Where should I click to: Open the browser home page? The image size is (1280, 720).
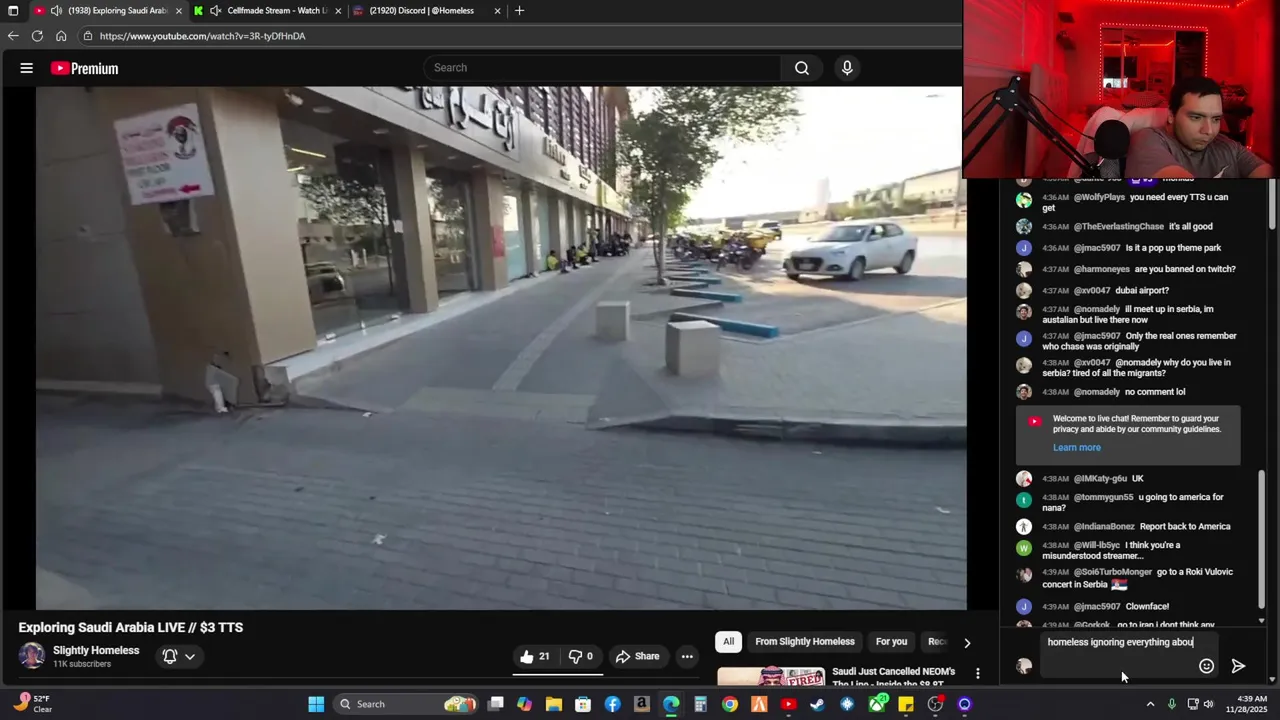pos(61,36)
